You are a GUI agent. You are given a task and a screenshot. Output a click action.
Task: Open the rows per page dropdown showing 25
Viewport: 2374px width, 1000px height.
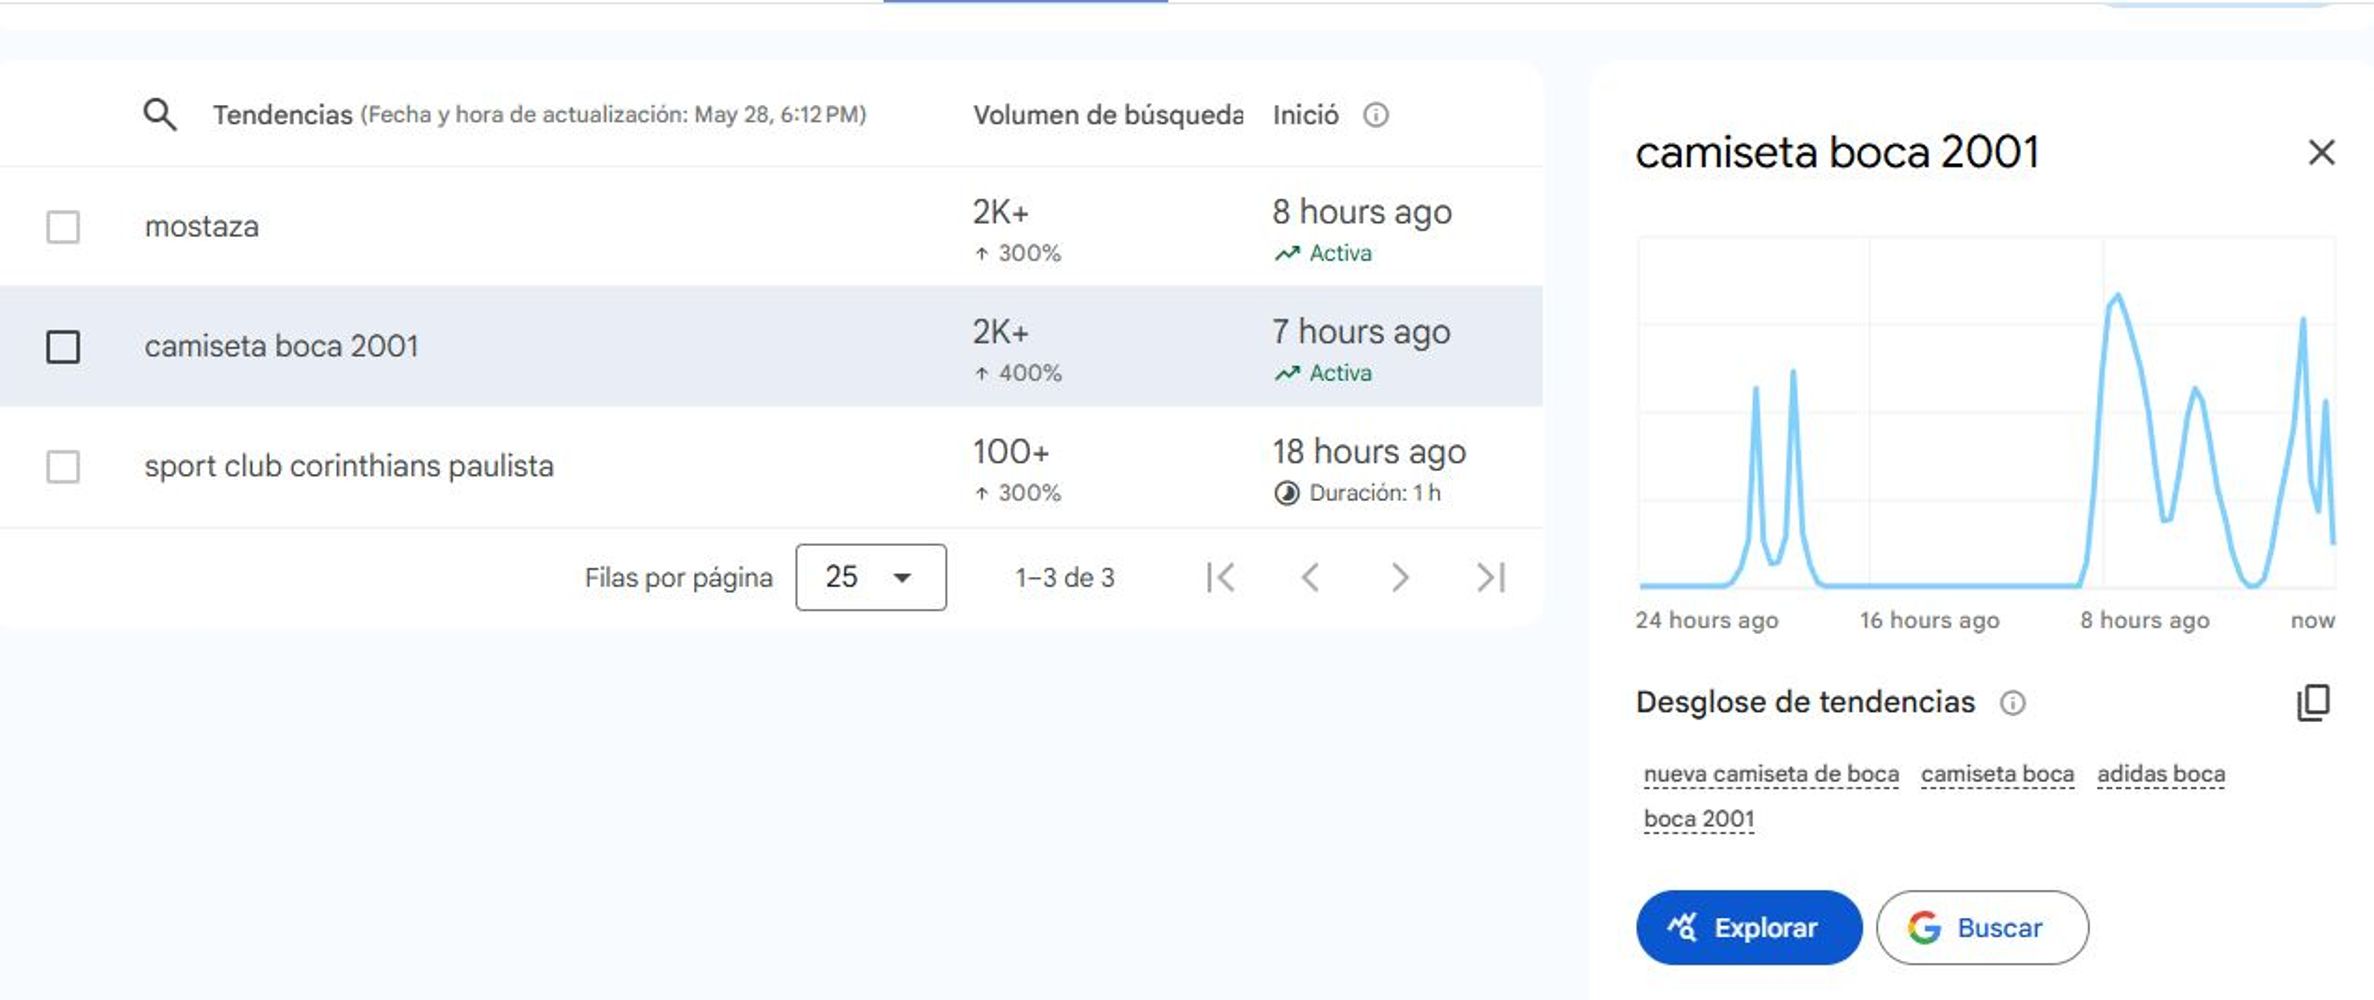pos(871,577)
